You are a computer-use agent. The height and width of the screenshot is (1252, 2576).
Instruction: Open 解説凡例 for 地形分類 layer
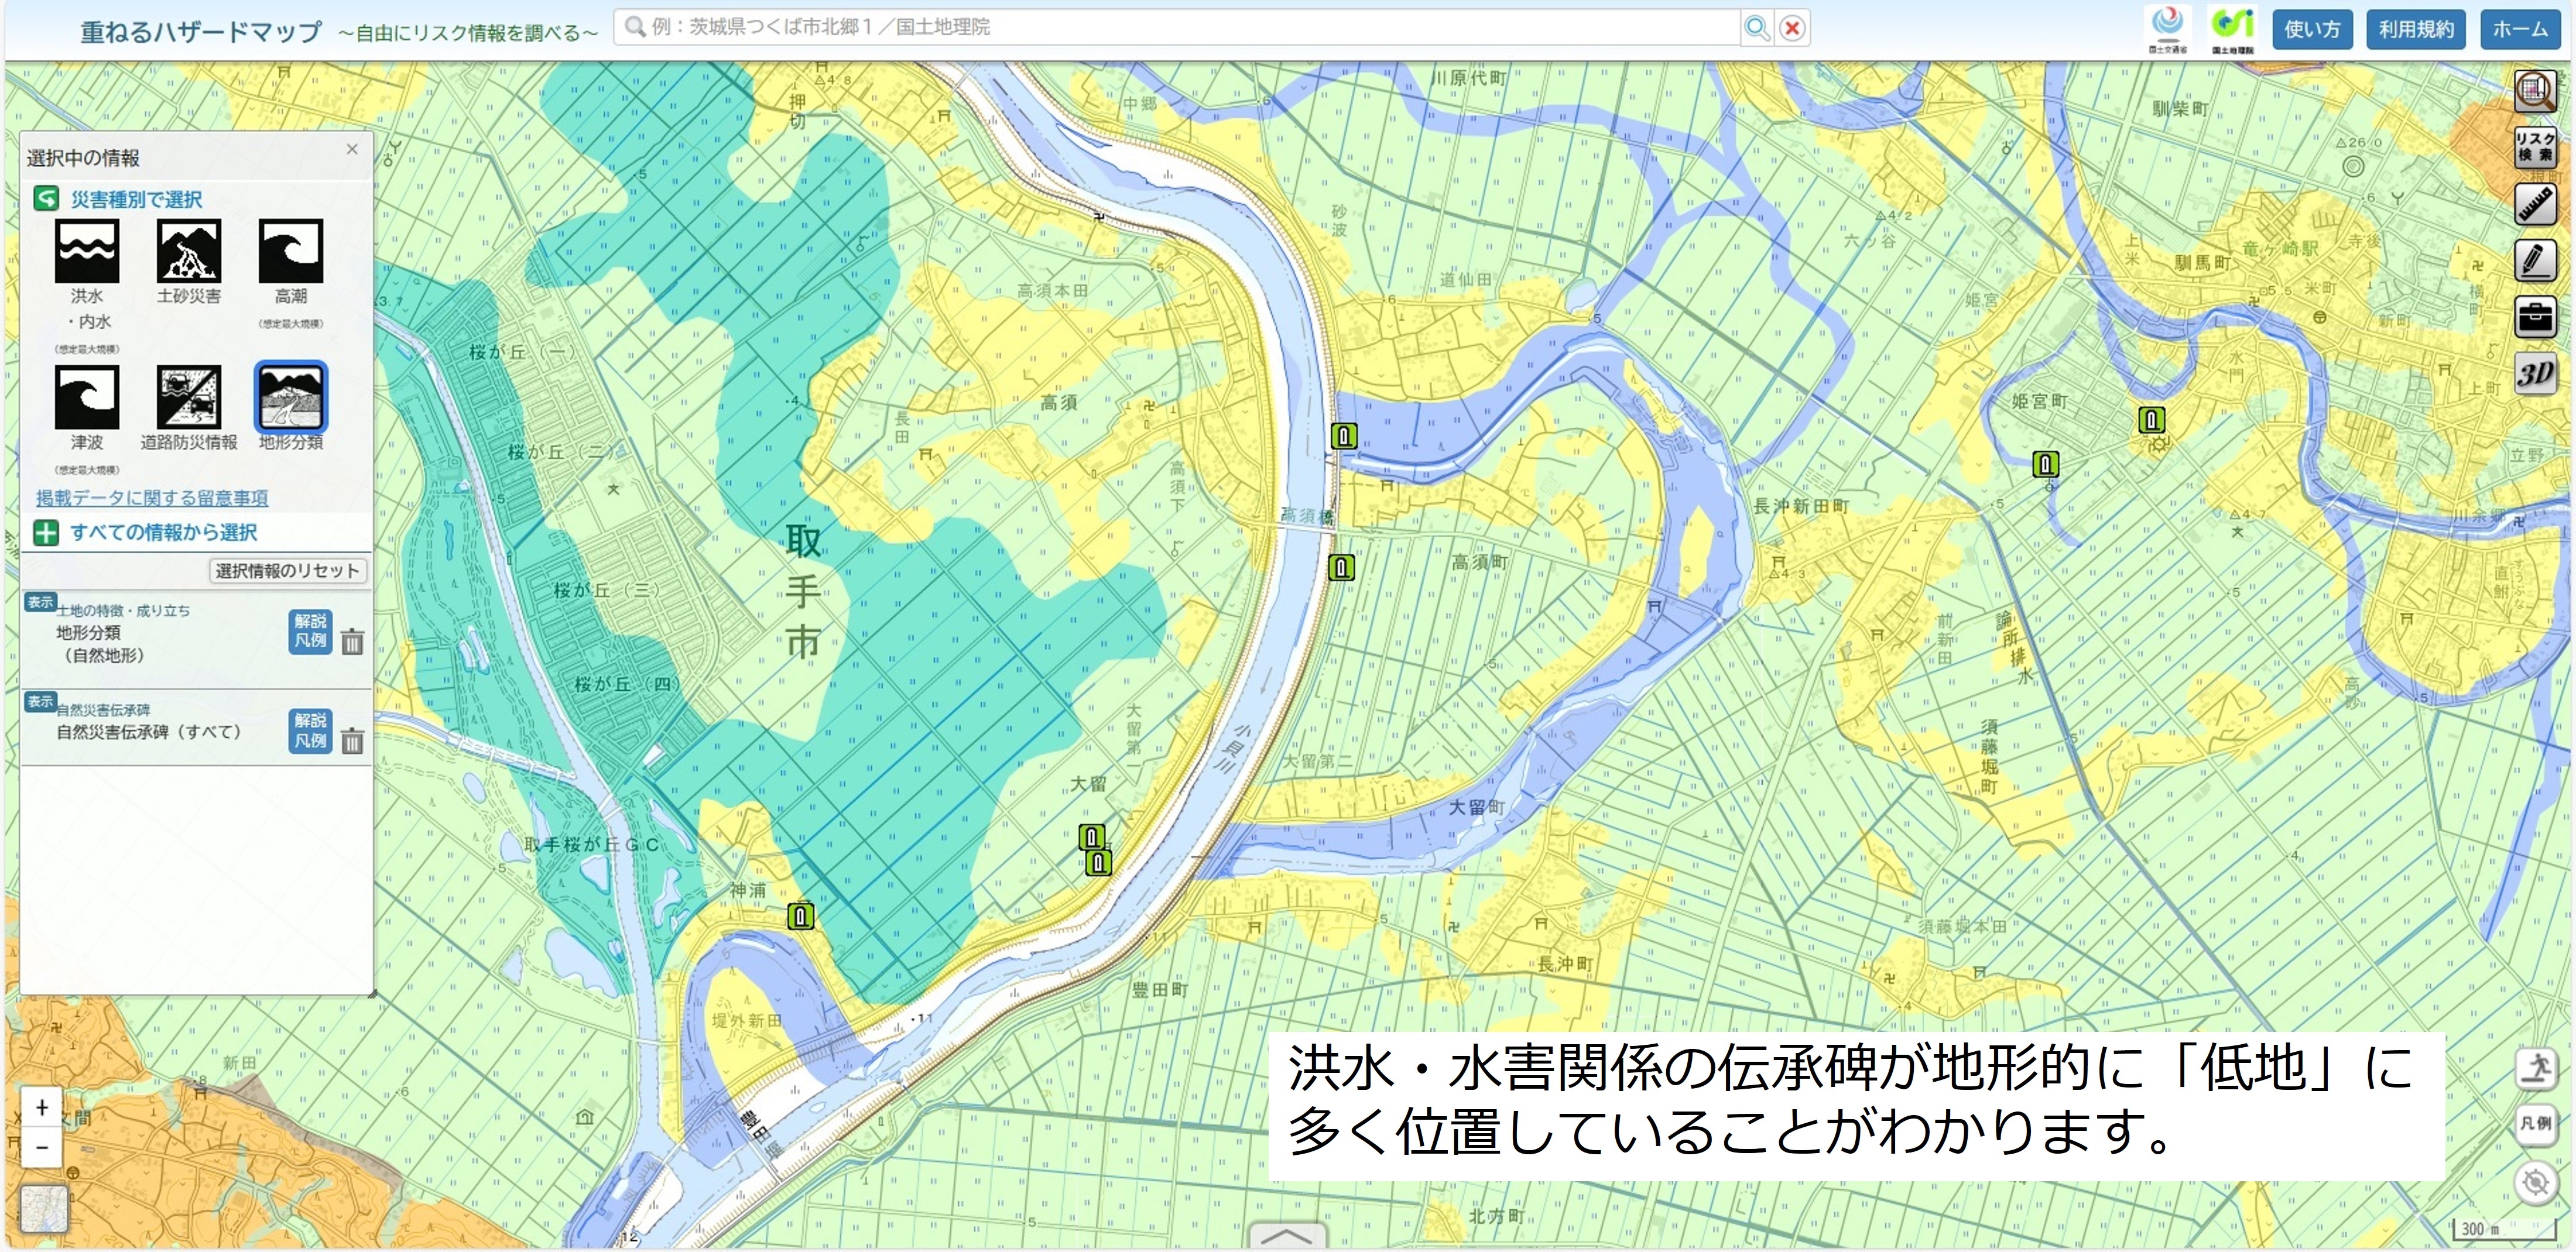[310, 631]
